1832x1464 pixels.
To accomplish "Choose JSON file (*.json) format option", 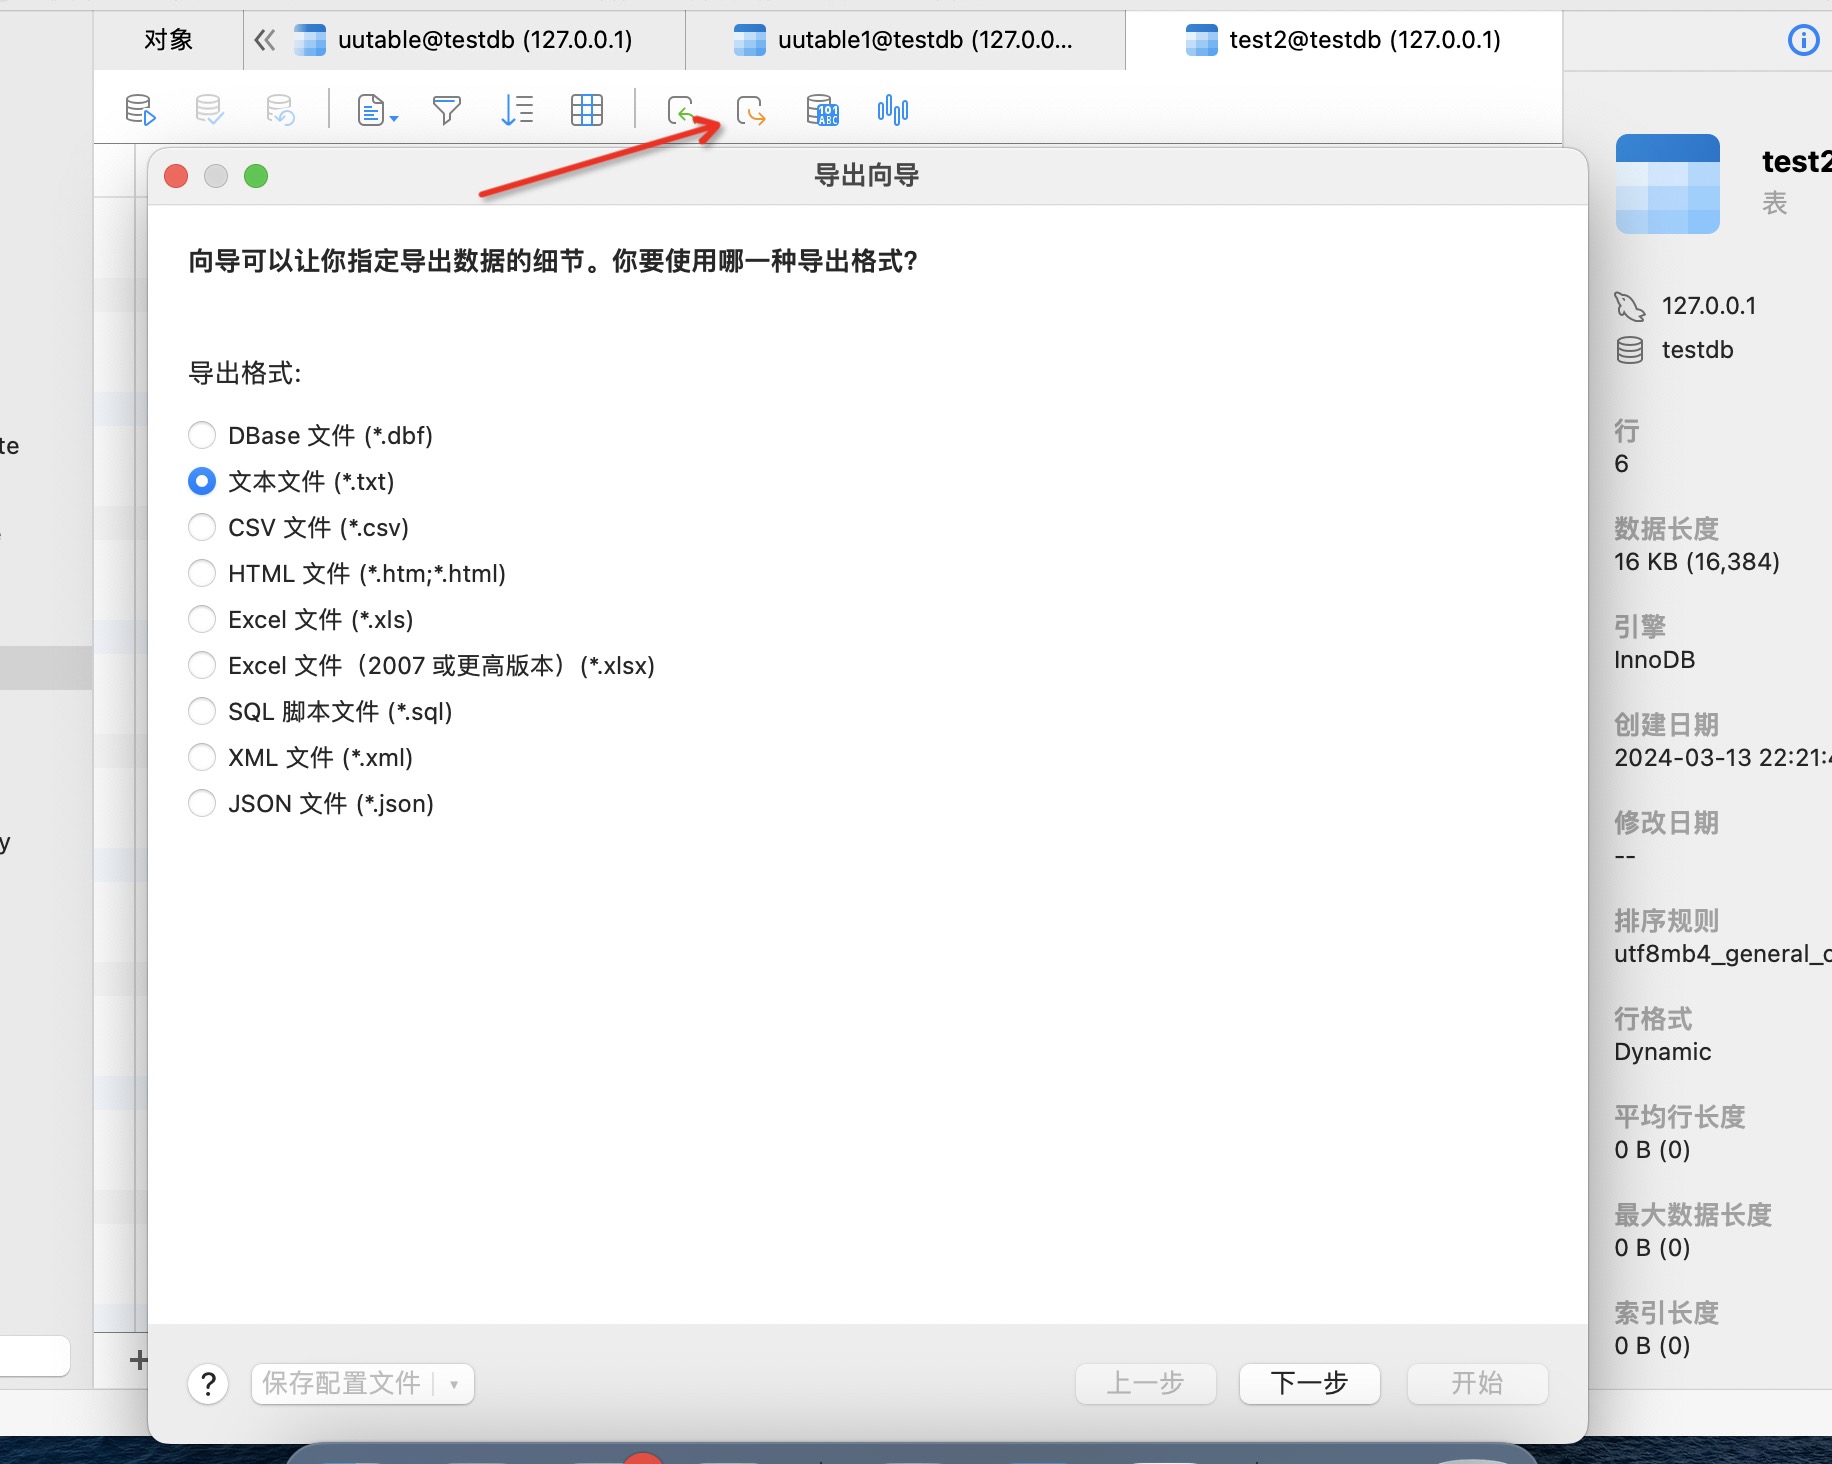I will coord(202,803).
